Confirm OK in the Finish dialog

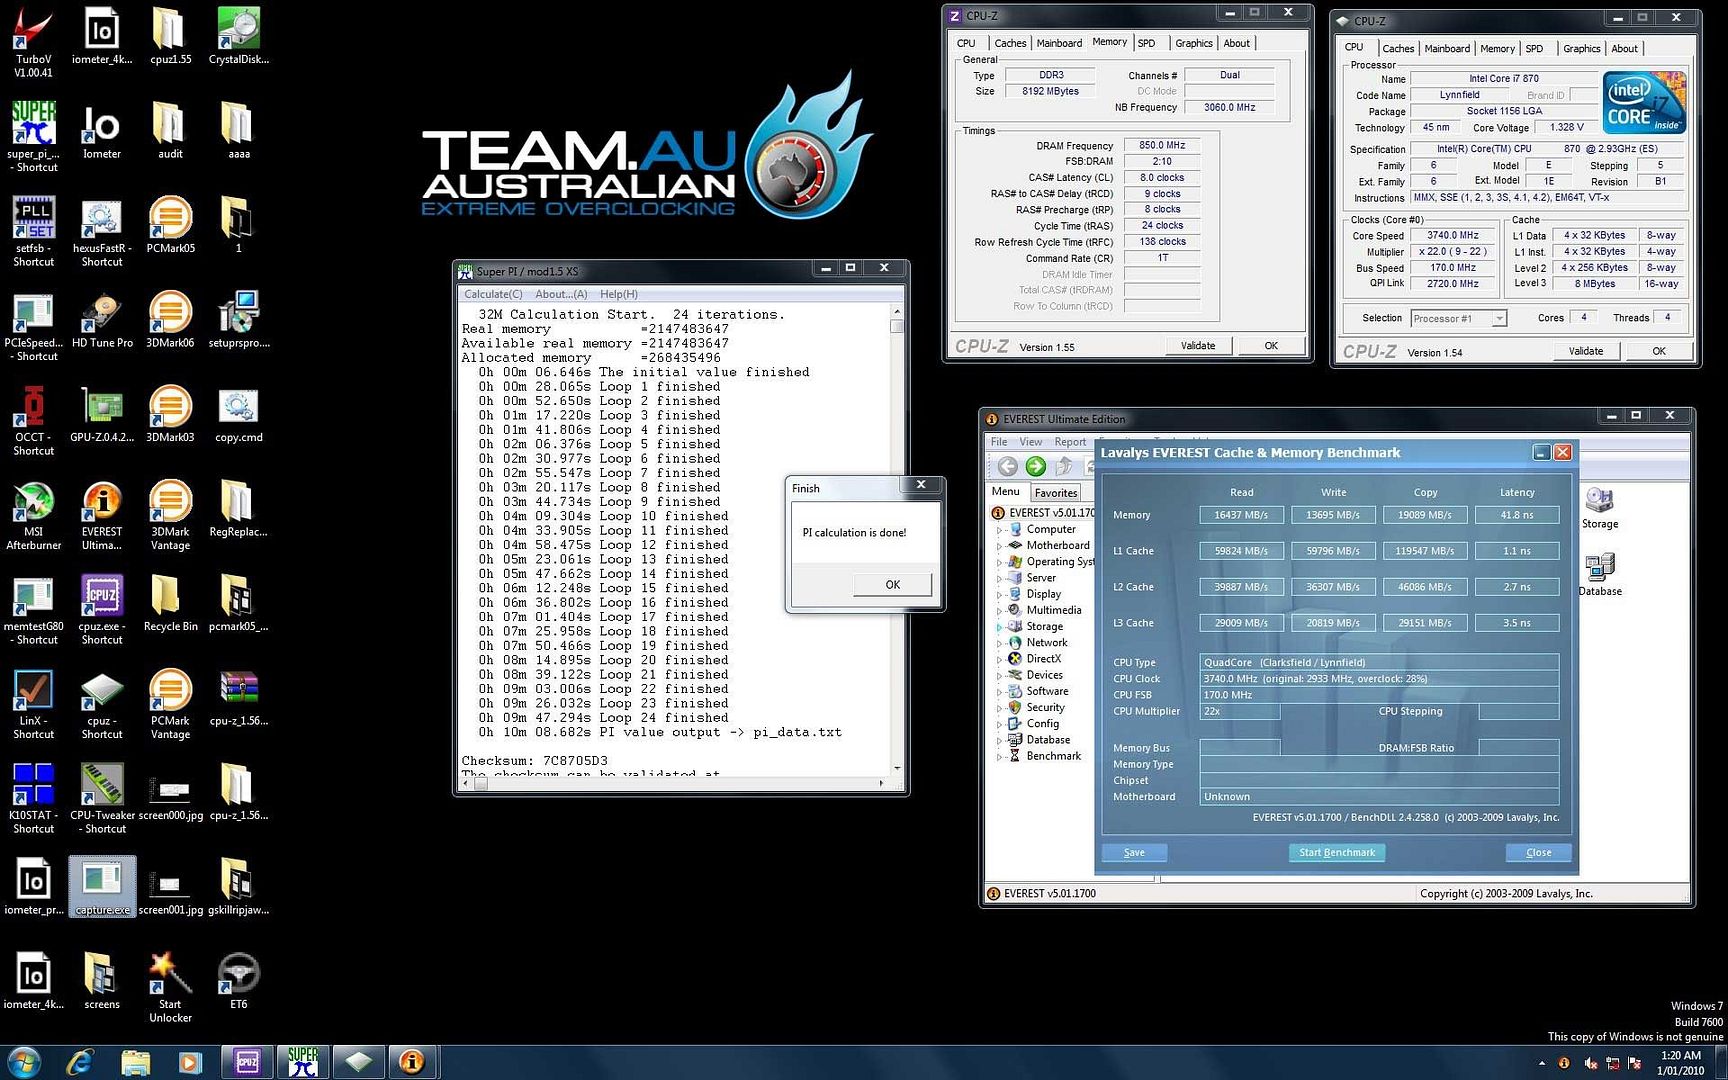893,585
